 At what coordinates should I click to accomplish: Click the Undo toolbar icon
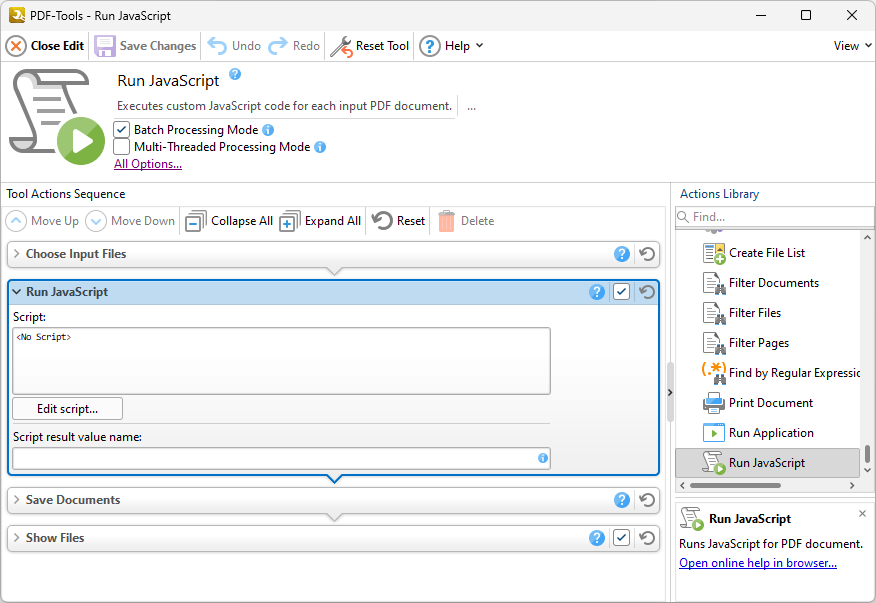pyautogui.click(x=217, y=46)
